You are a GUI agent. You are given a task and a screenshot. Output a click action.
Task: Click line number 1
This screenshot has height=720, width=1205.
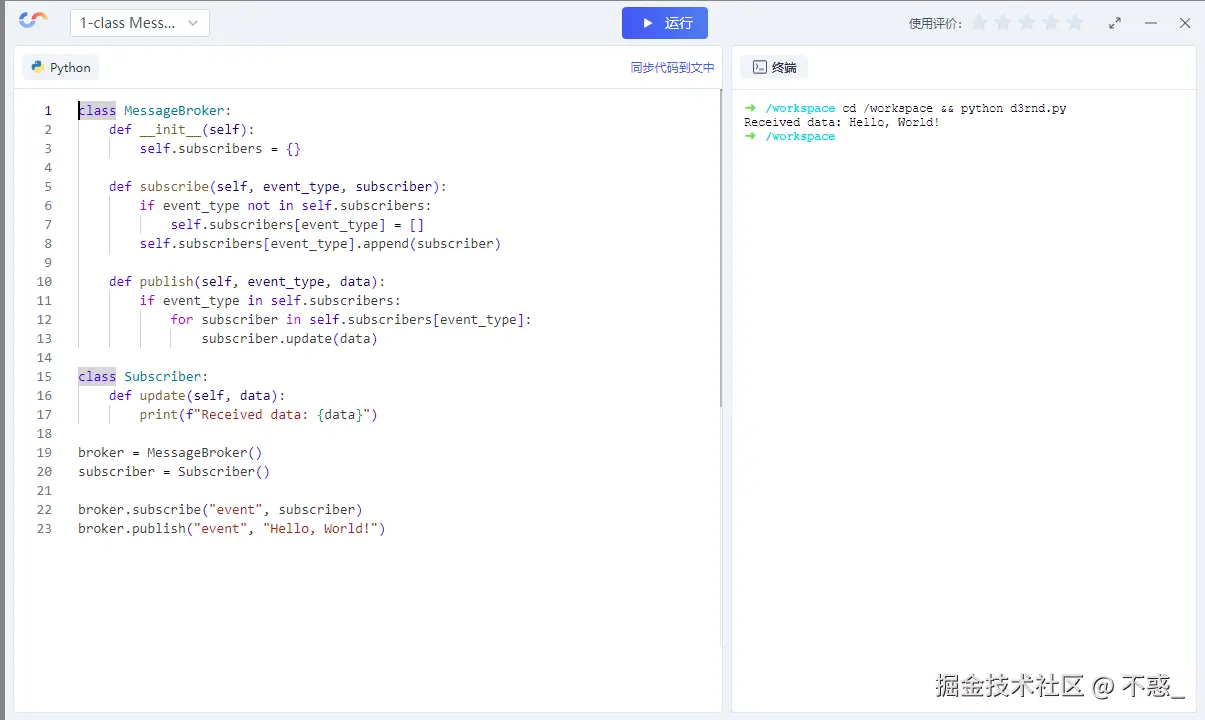click(x=48, y=111)
